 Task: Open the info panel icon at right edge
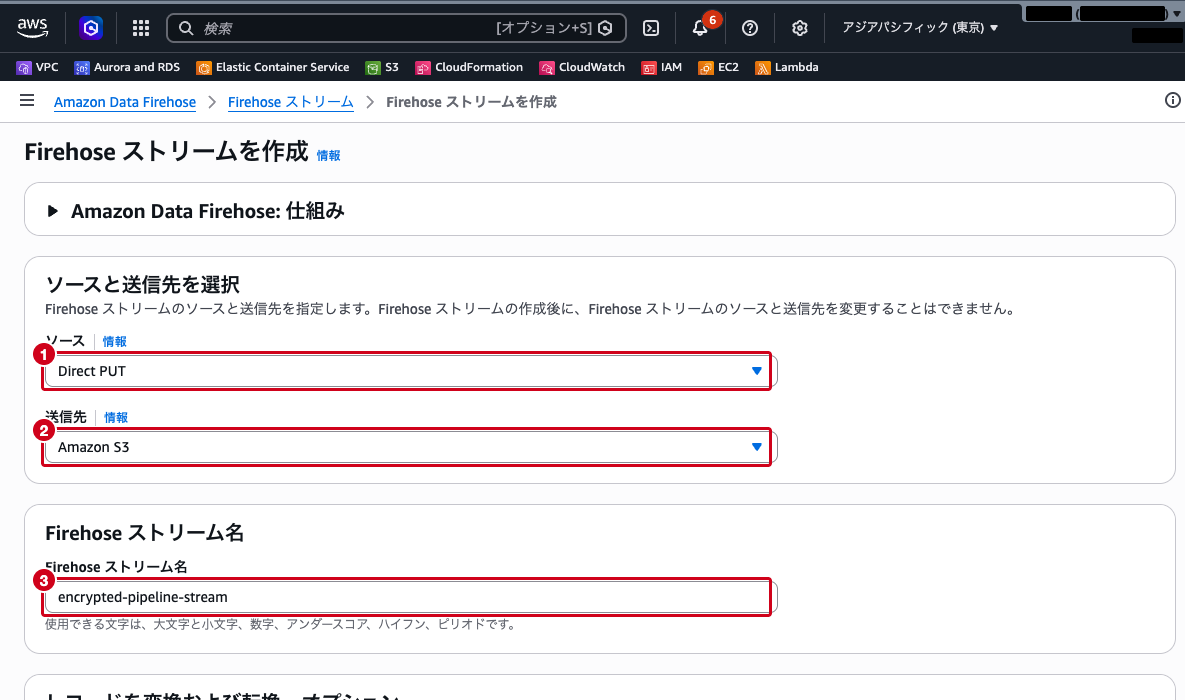pyautogui.click(x=1172, y=100)
